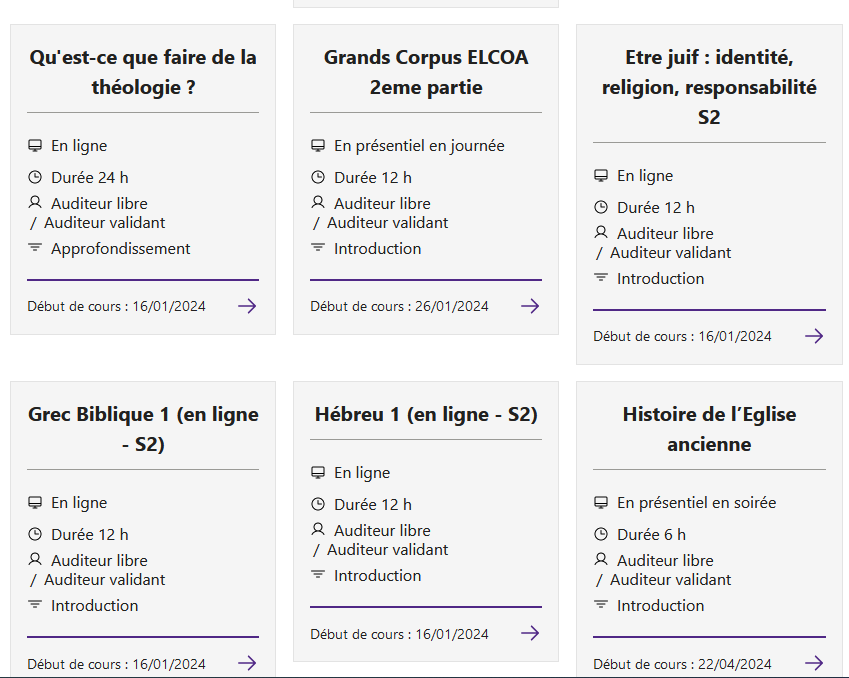Click Début de cours : 22/04/2024 label
The width and height of the screenshot is (849, 678).
click(x=682, y=664)
